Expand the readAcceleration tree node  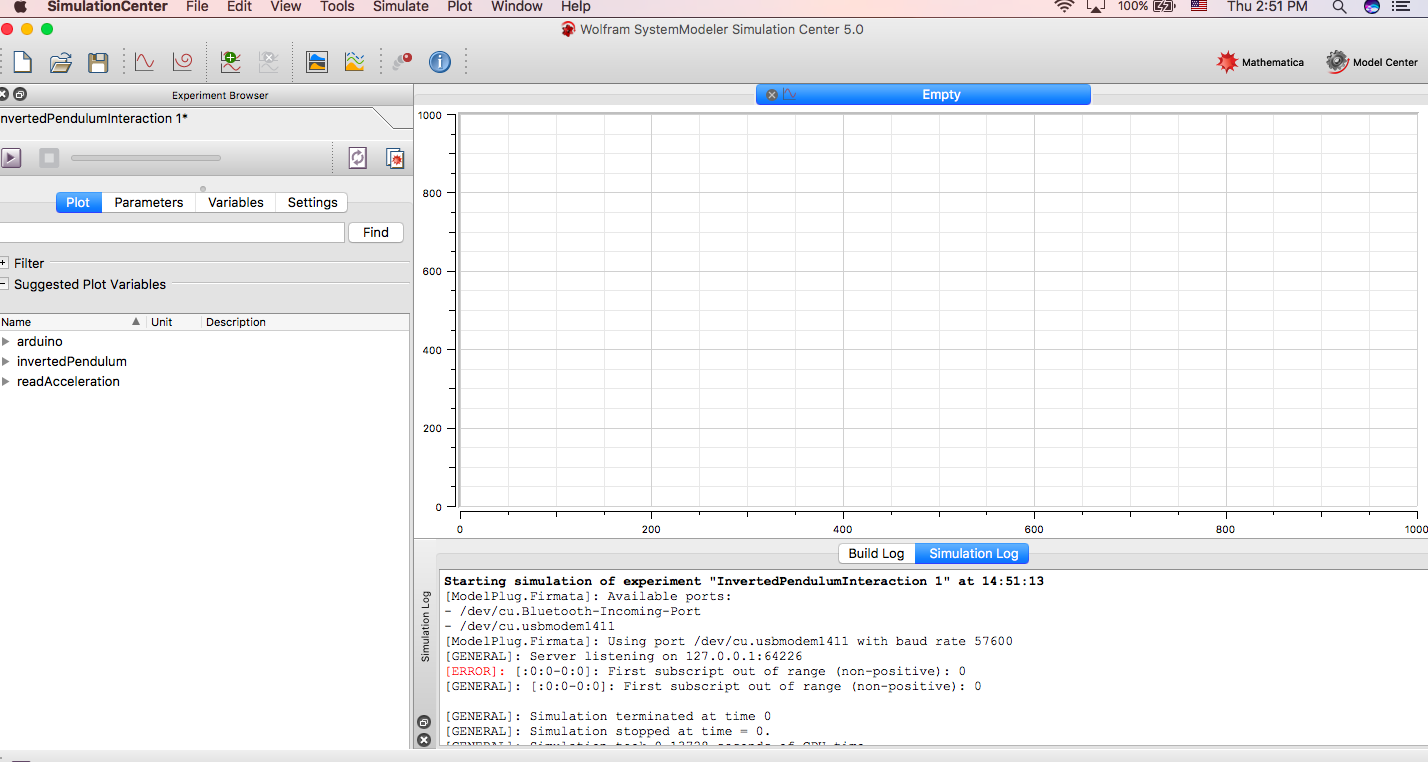tap(6, 381)
